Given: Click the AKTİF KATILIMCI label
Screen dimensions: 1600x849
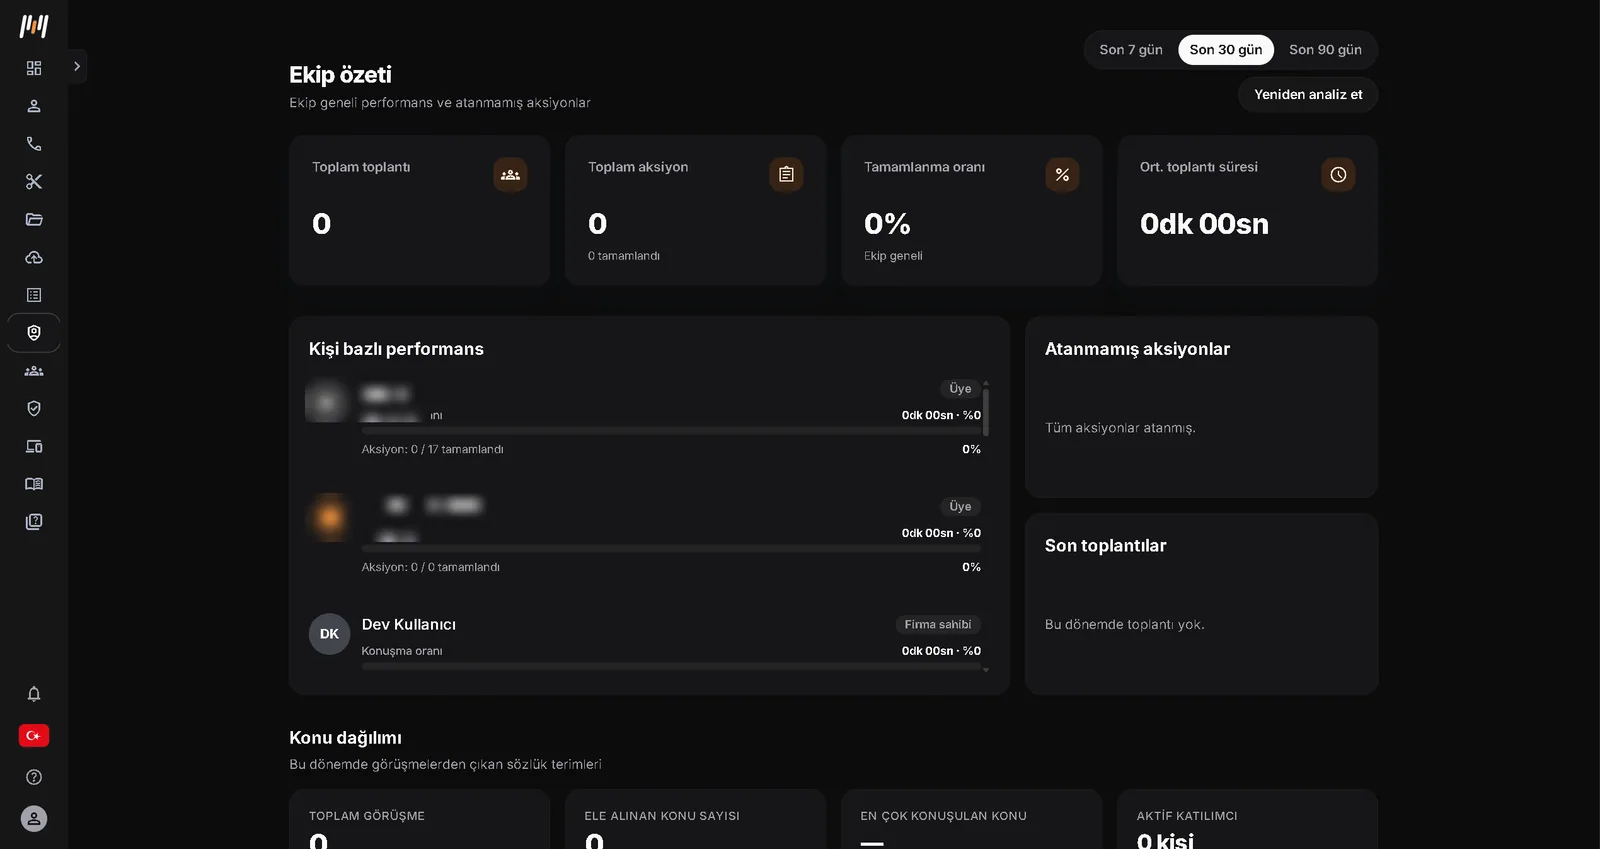Looking at the screenshot, I should (1187, 816).
